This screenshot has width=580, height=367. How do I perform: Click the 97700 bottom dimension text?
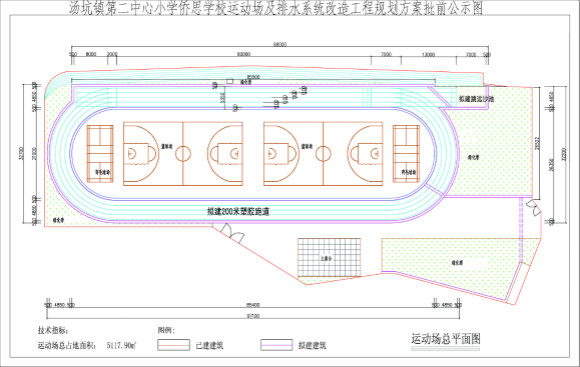[253, 316]
